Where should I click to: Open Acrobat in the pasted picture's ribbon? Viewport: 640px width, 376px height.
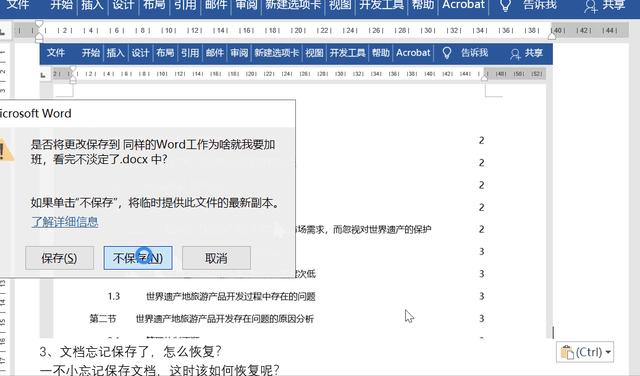click(413, 53)
